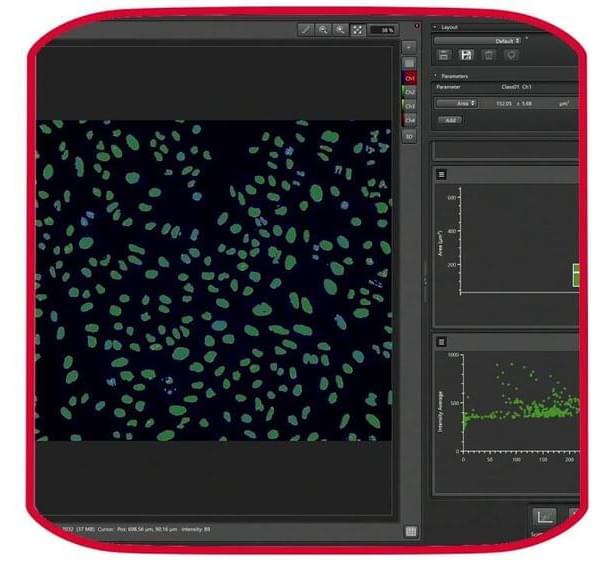The width and height of the screenshot is (612, 561).
Task: Open the Area parameter dropdown
Action: point(456,103)
